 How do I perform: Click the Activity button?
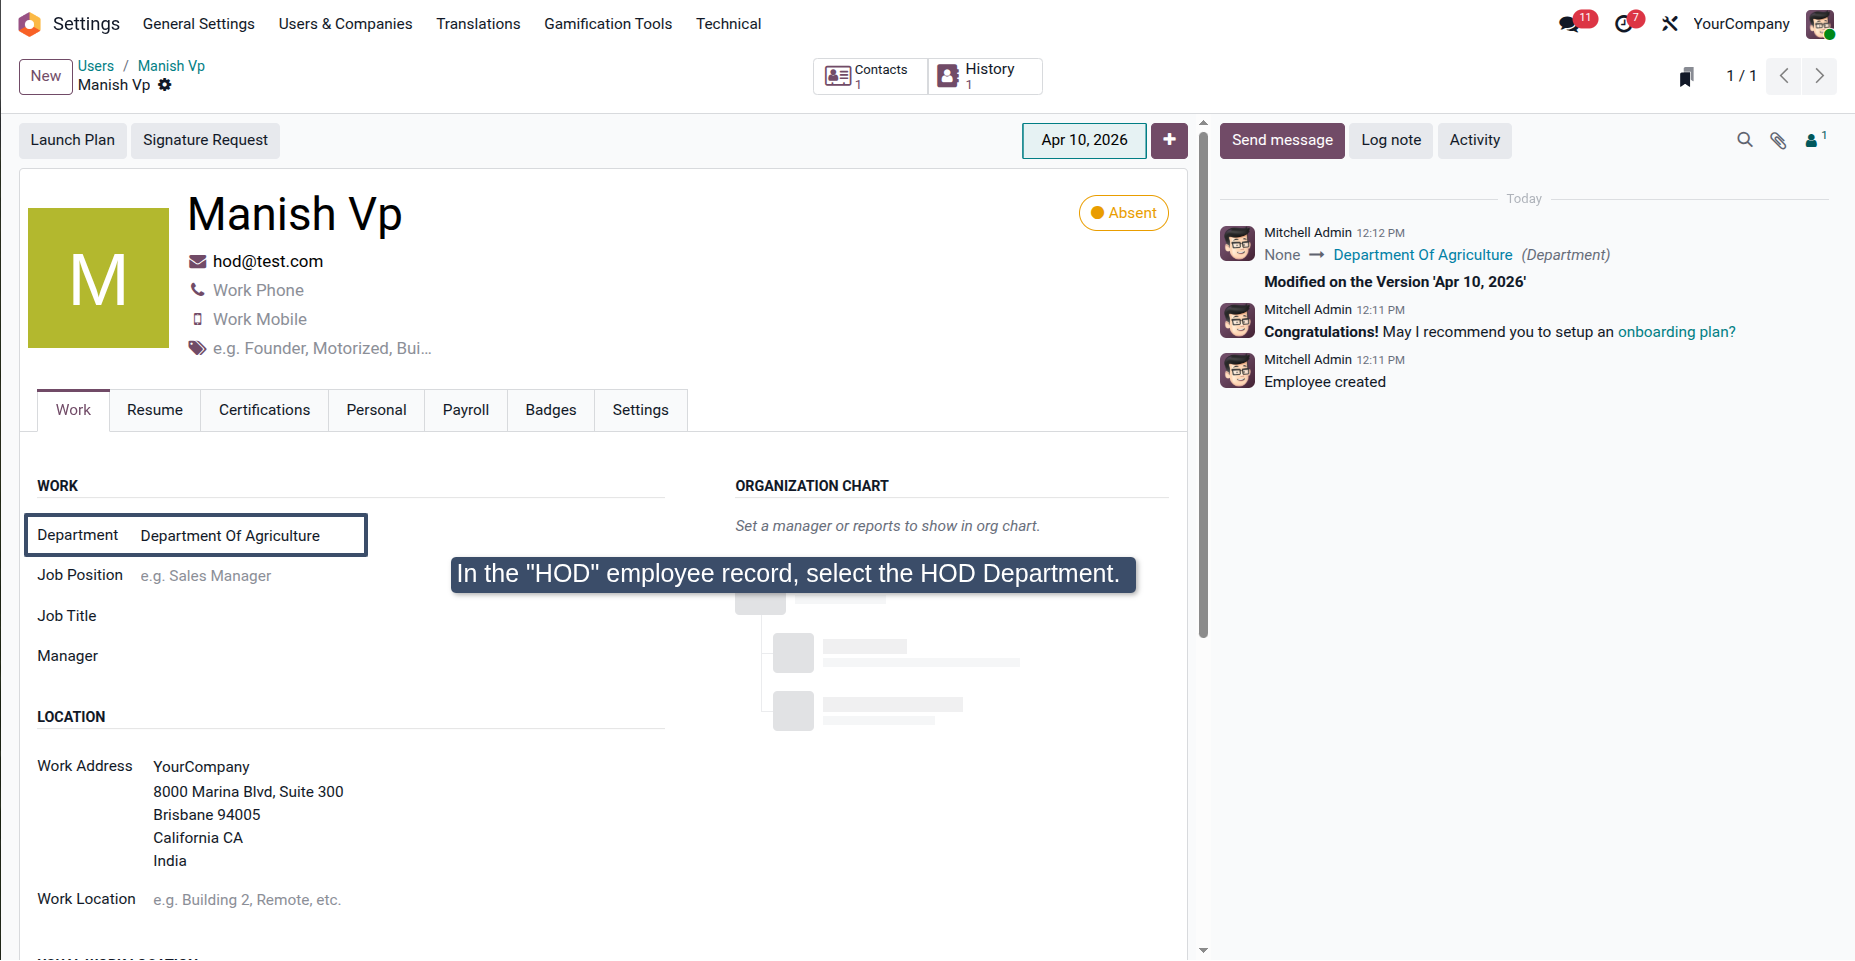(x=1475, y=141)
